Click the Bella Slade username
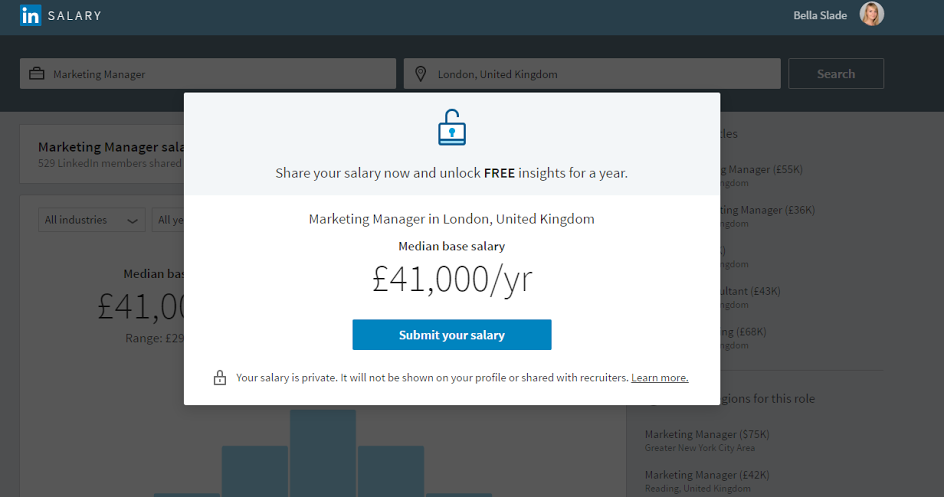This screenshot has width=944, height=497. (820, 16)
